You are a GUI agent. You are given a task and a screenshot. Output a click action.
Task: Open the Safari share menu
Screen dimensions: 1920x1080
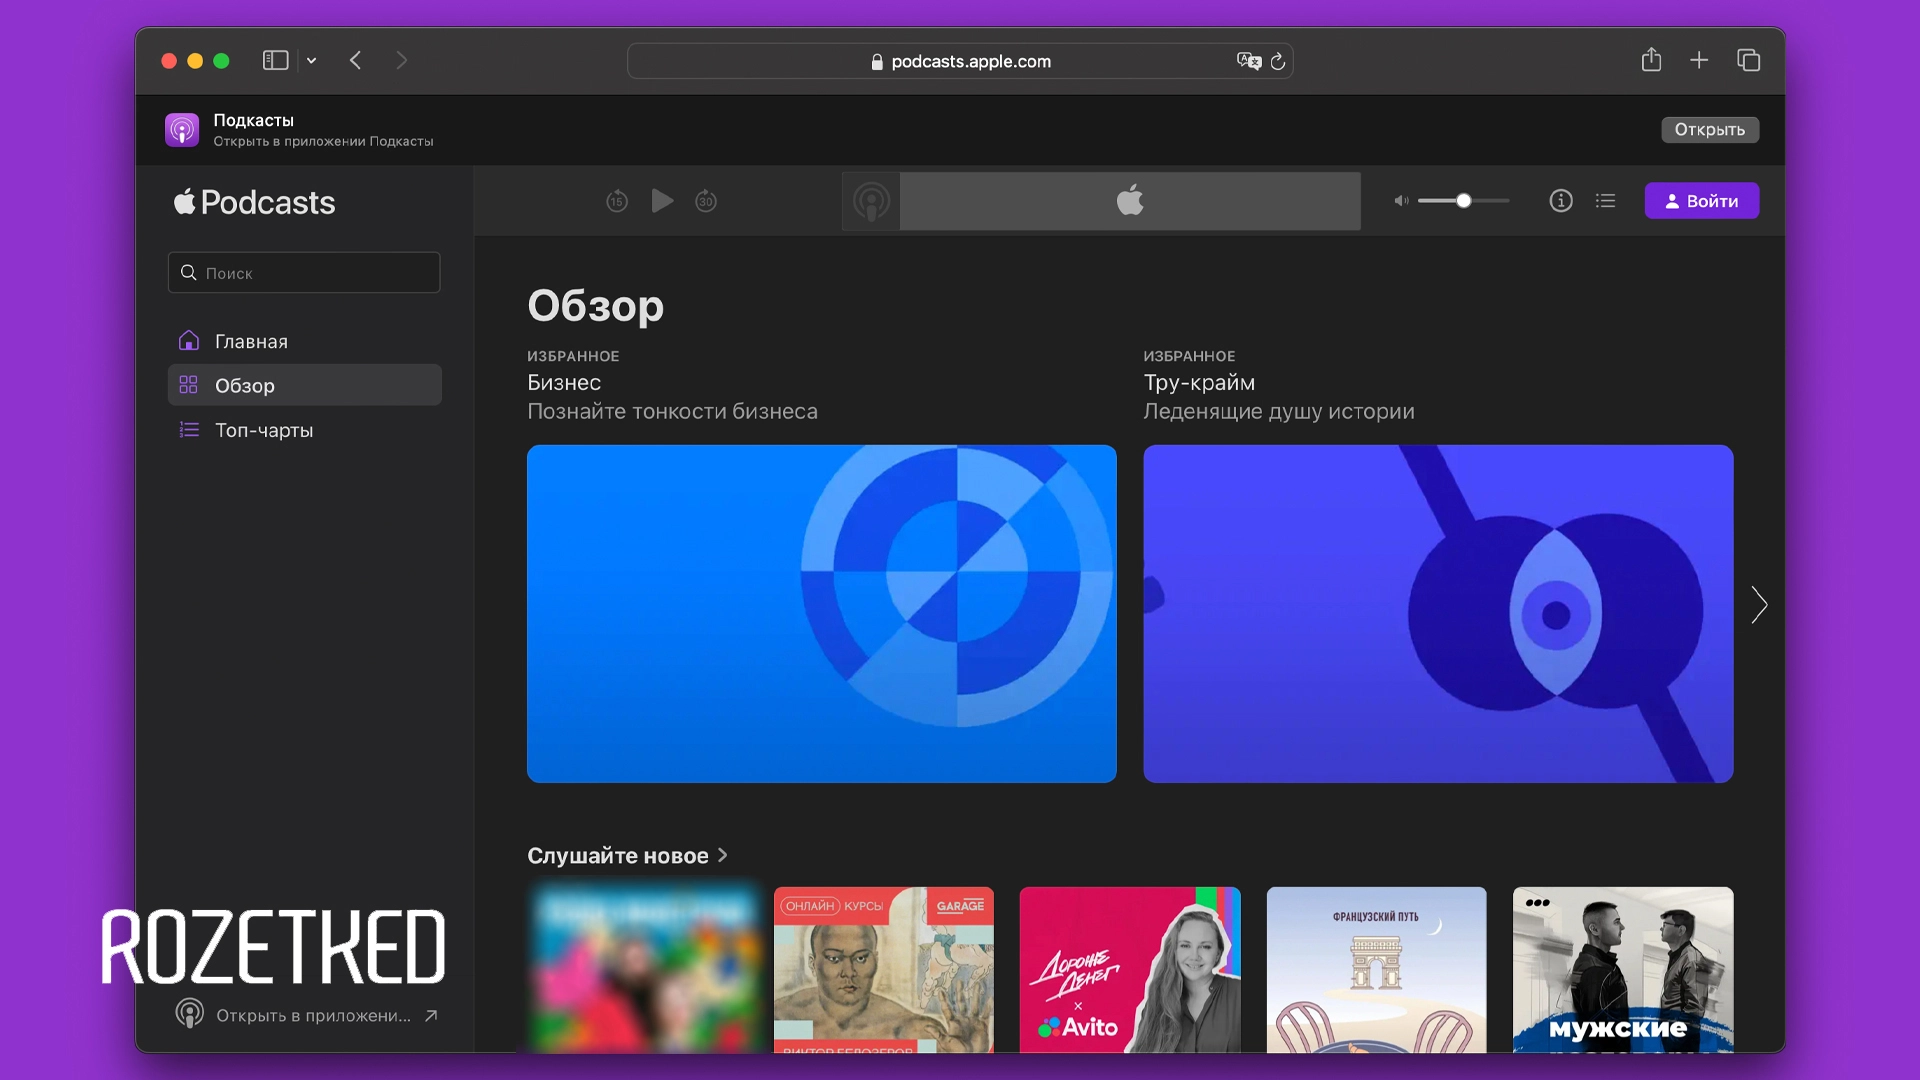(x=1651, y=60)
